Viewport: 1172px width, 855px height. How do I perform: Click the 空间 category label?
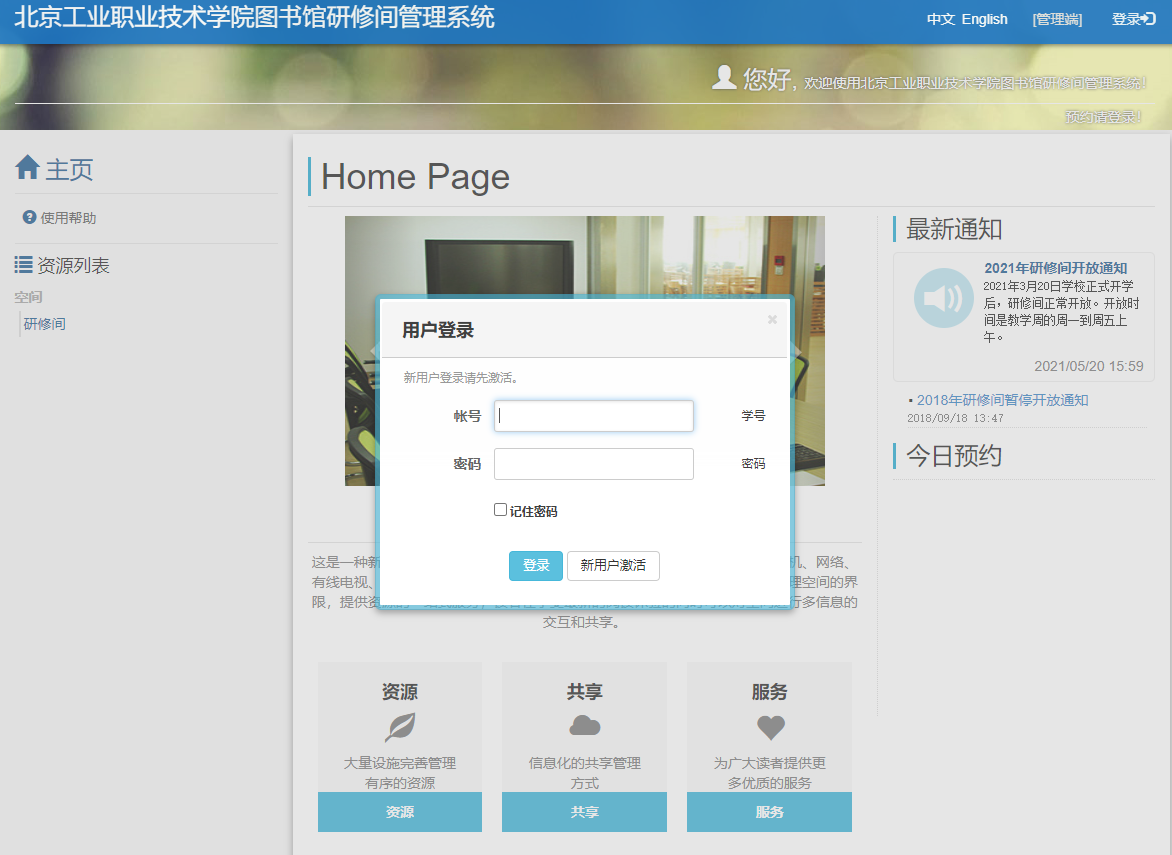28,297
